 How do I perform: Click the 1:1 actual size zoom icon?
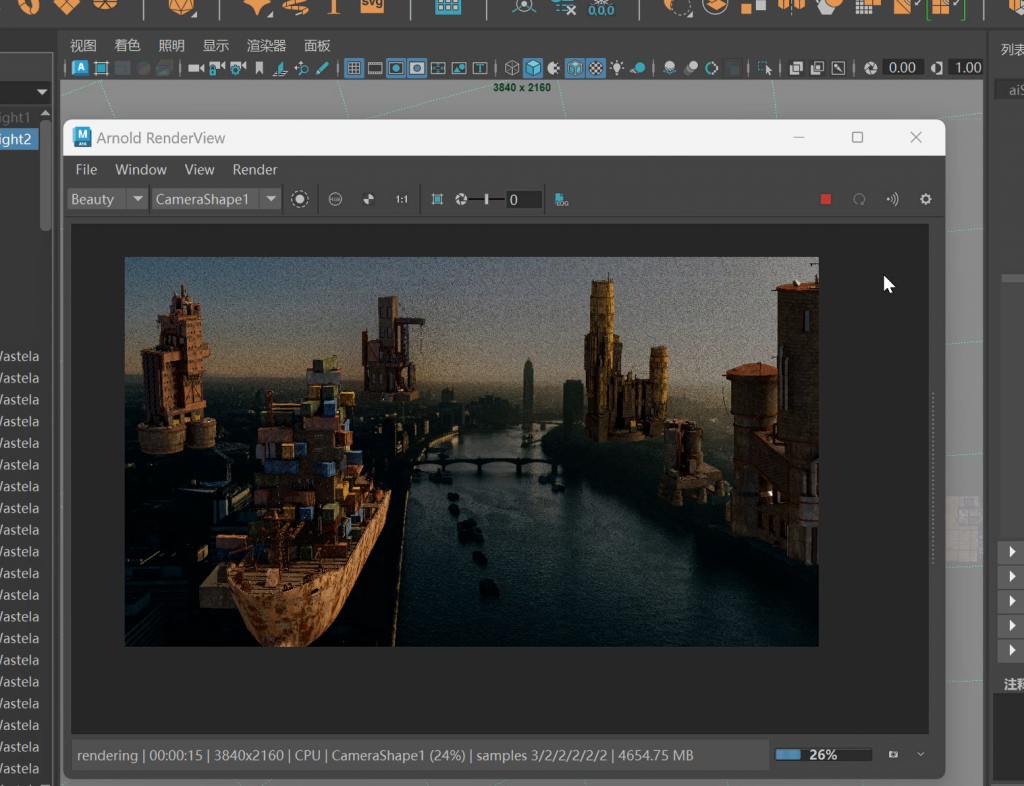402,199
